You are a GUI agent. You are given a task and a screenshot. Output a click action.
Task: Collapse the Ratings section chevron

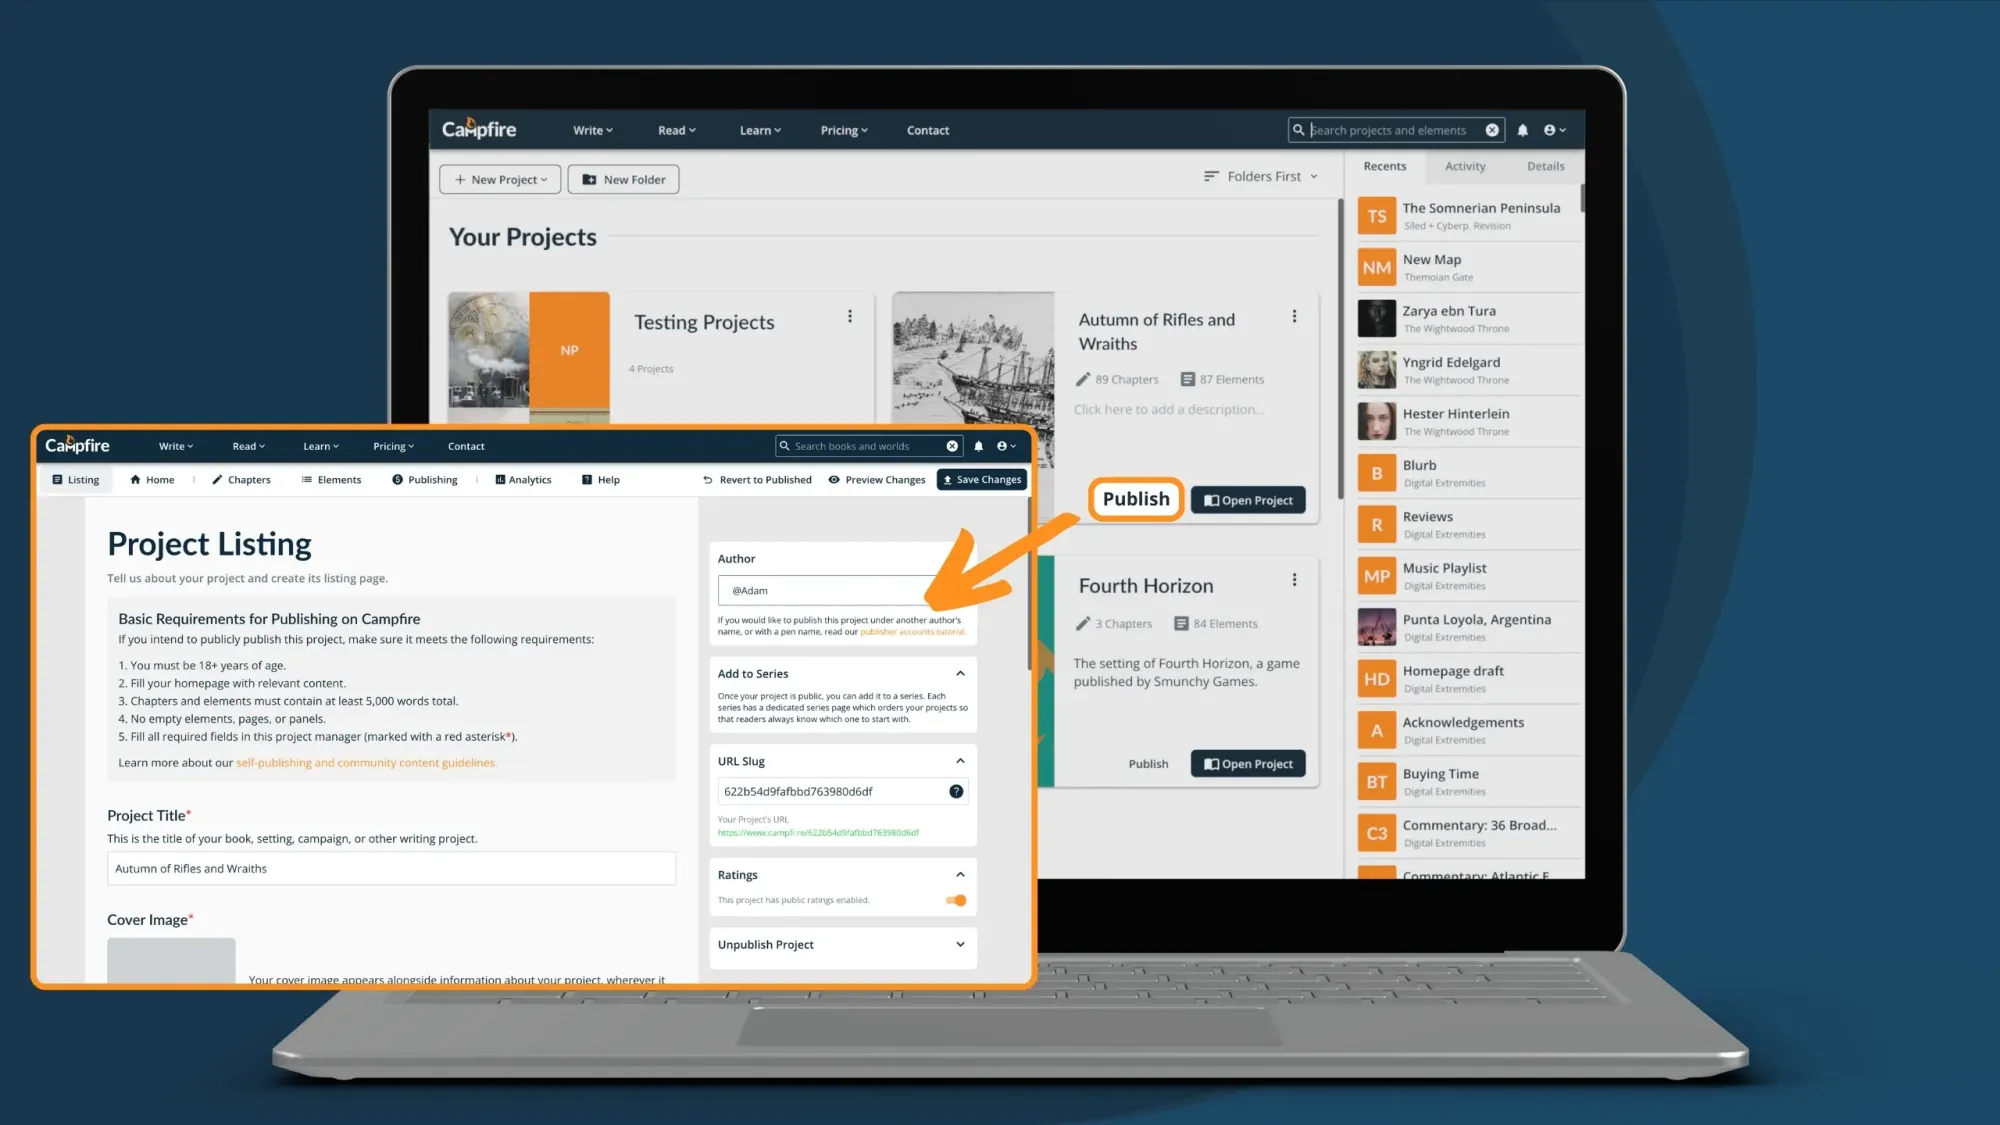(x=960, y=874)
